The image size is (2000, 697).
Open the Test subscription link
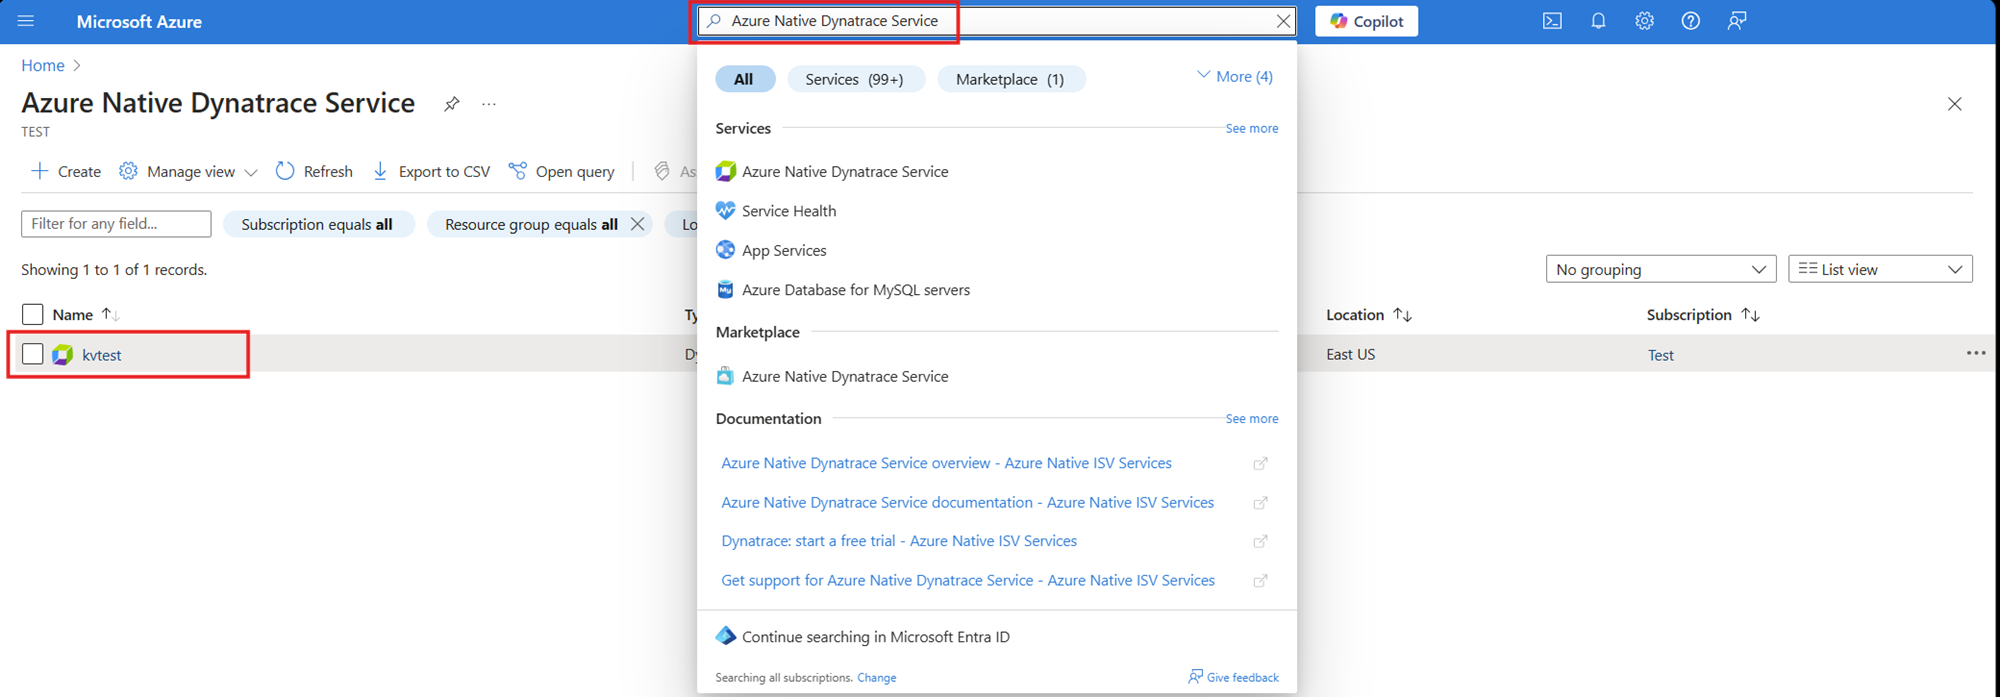(1661, 355)
